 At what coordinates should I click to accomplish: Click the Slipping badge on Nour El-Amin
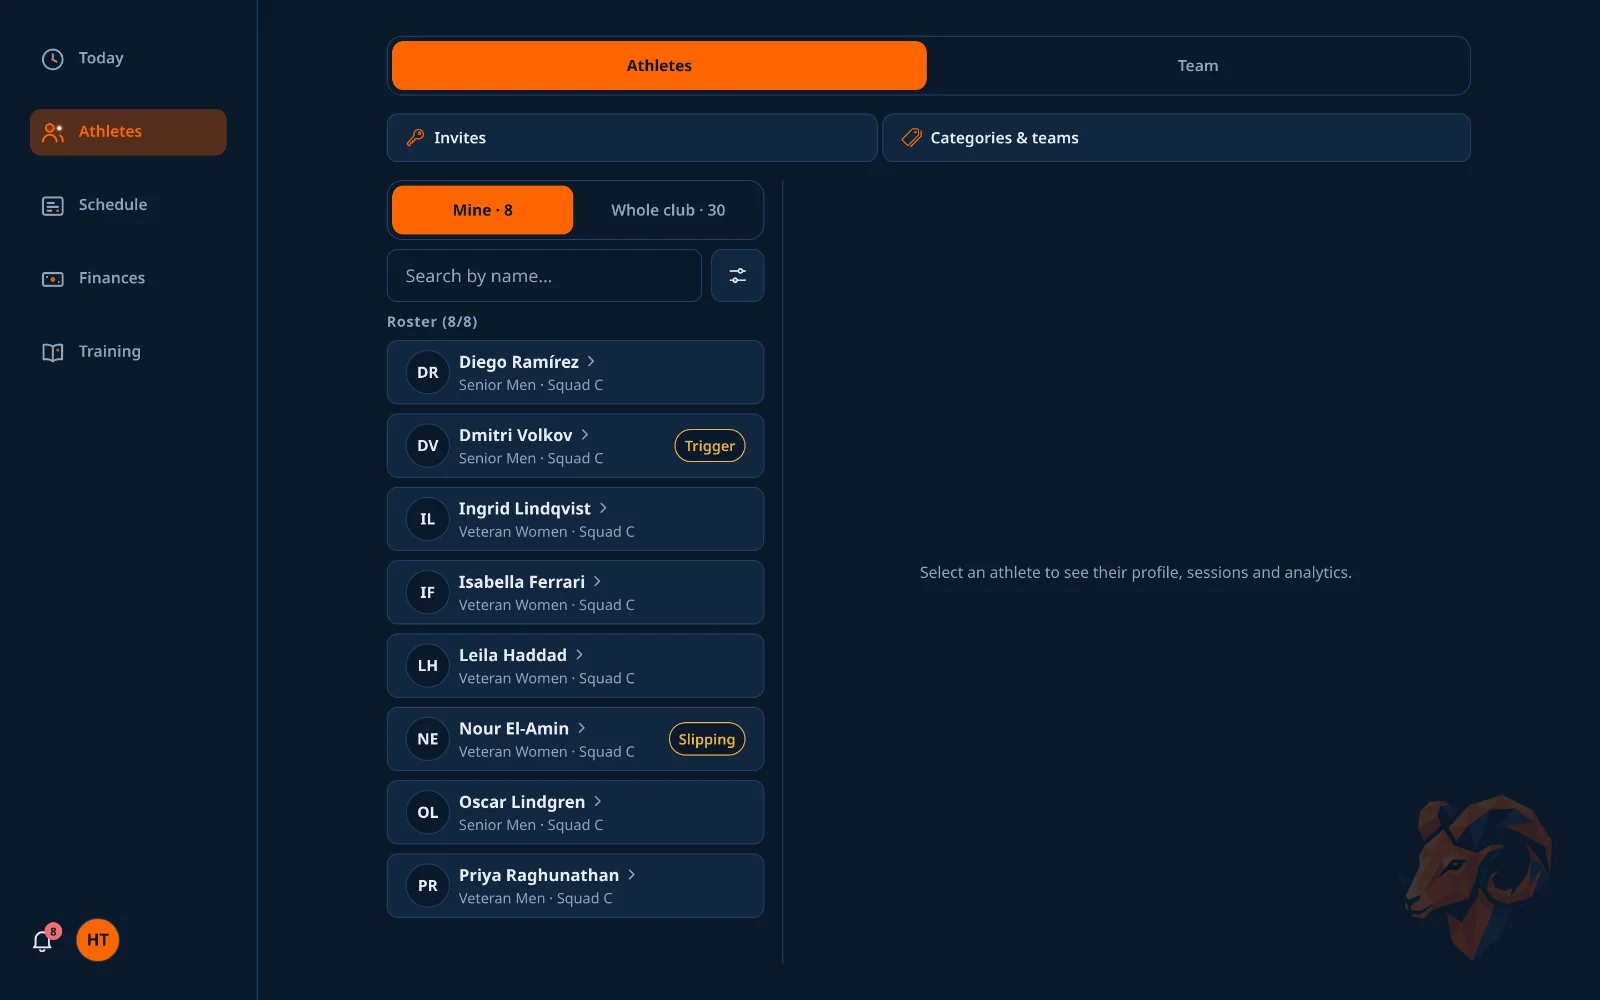[x=707, y=739]
